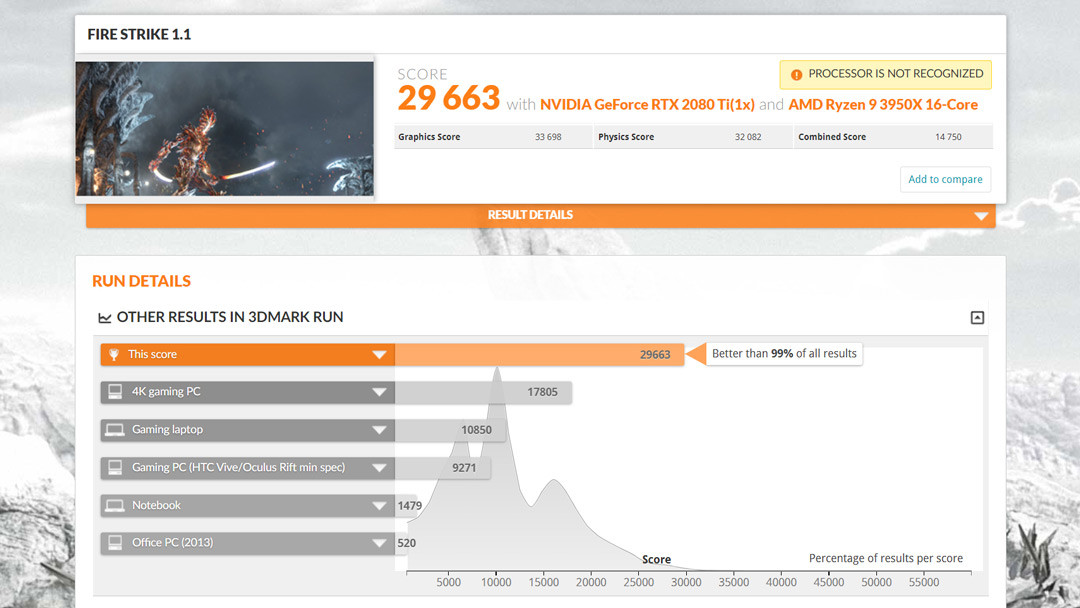Viewport: 1080px width, 608px height.
Task: Select the RUN DETAILS heading
Action: [141, 281]
